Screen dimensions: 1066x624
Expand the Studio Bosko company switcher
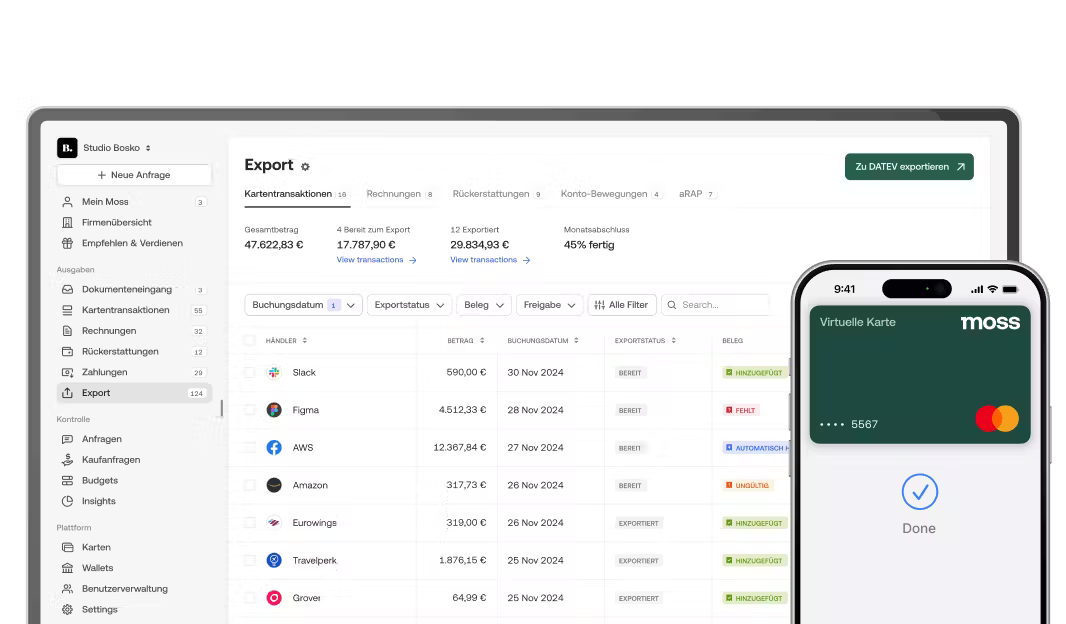(x=148, y=148)
